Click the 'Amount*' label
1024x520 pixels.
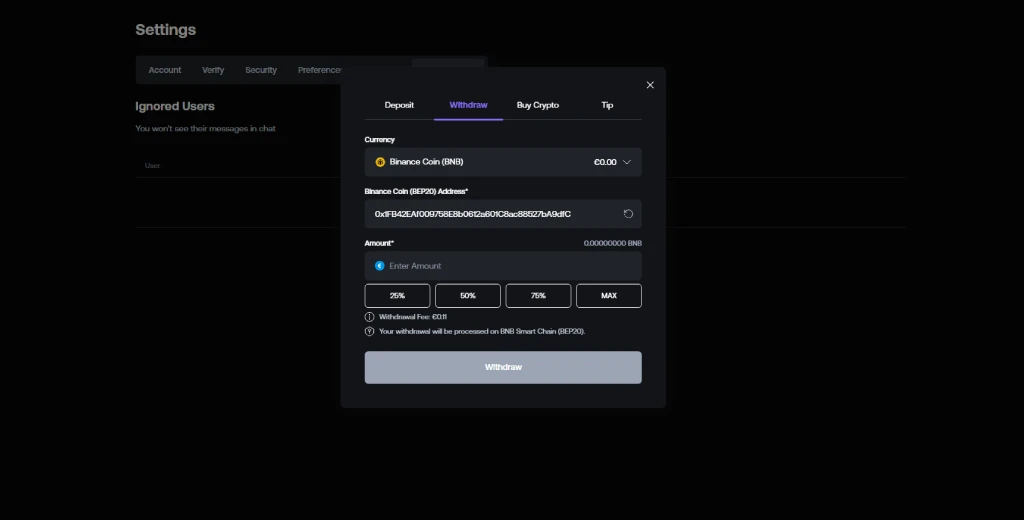(379, 243)
